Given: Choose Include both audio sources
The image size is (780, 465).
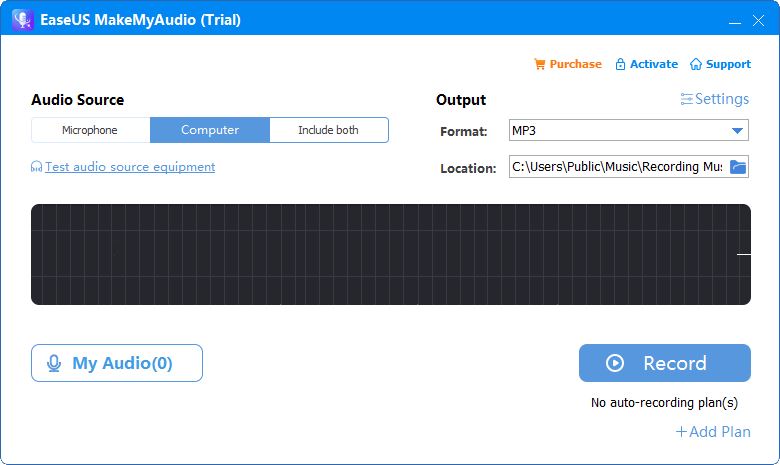Looking at the screenshot, I should 329,130.
